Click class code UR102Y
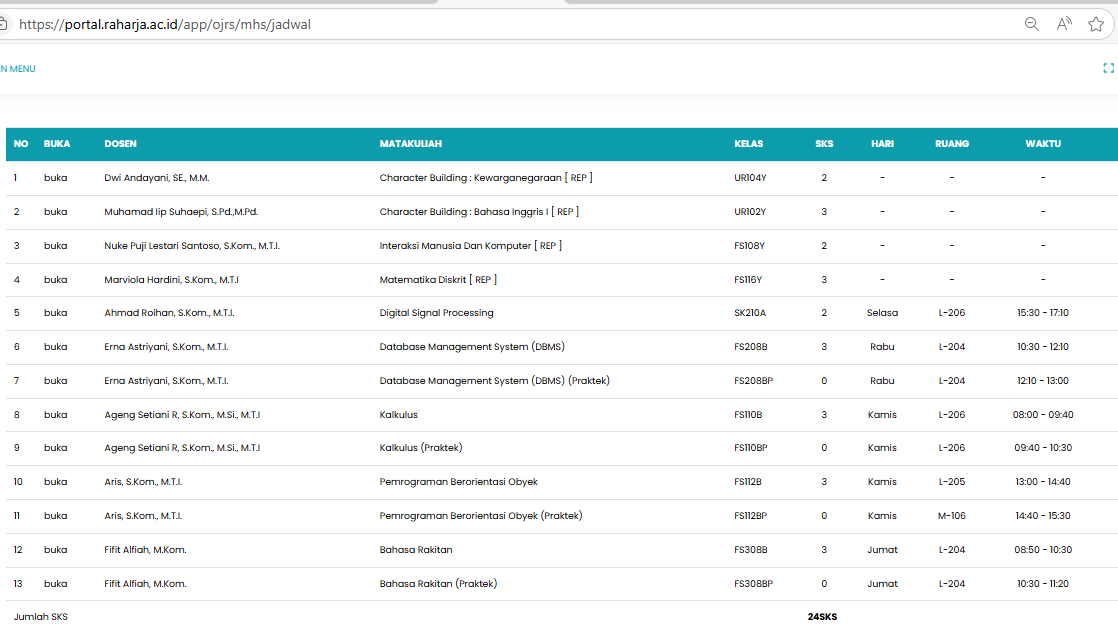 tap(750, 212)
